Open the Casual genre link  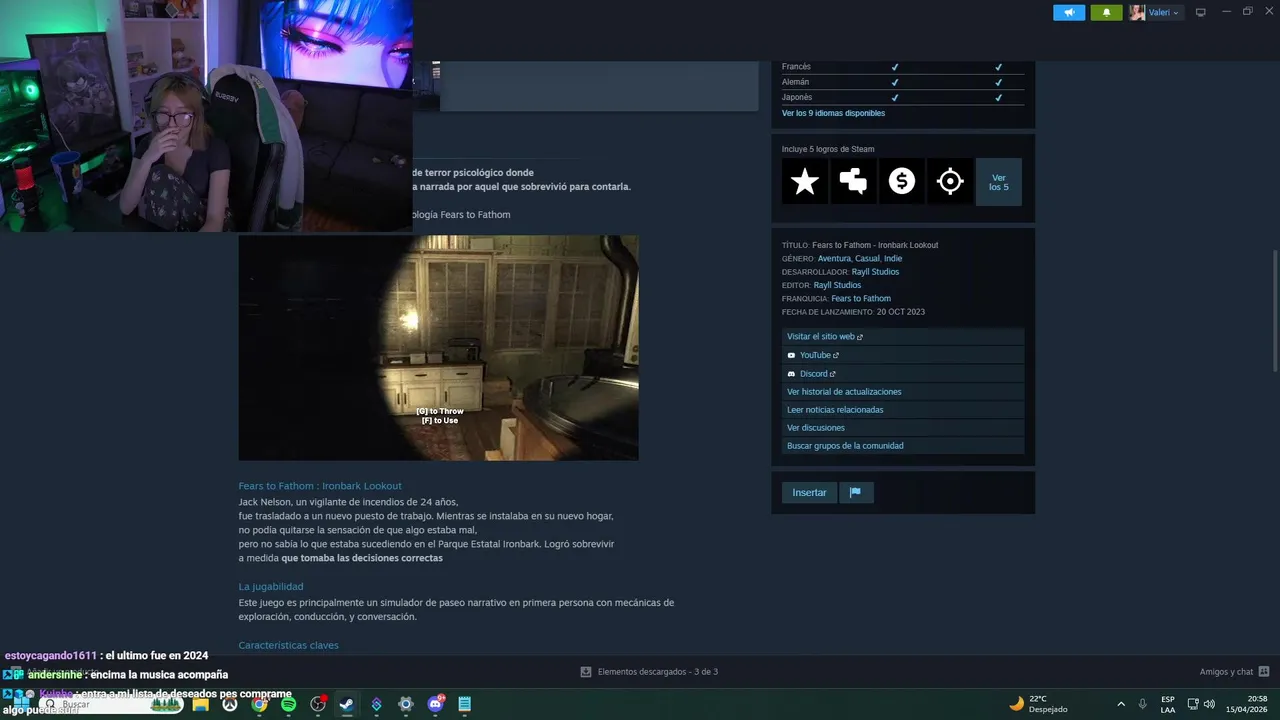coord(867,258)
